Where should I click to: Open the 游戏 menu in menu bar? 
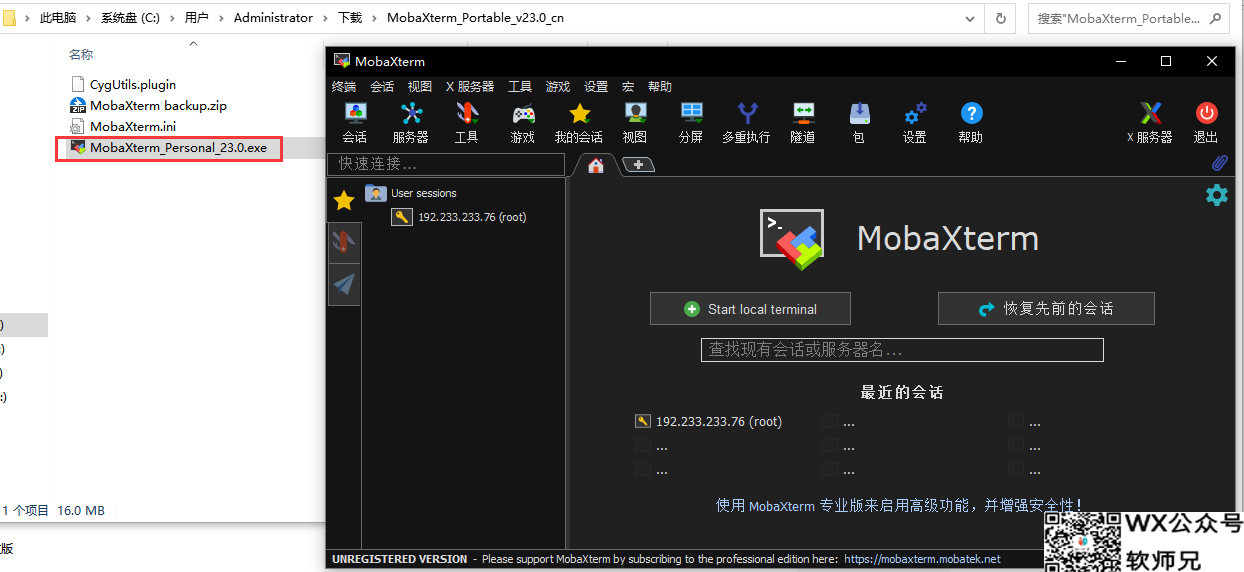558,87
